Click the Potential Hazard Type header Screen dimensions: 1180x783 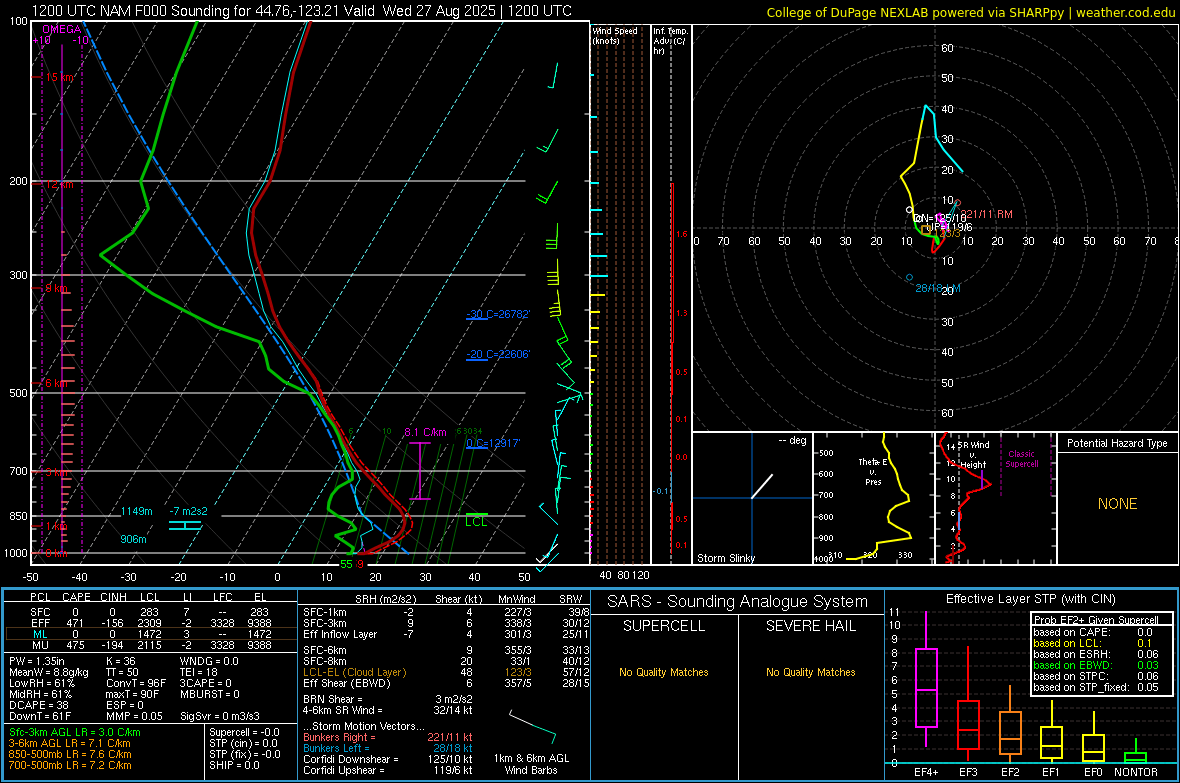[1117, 443]
